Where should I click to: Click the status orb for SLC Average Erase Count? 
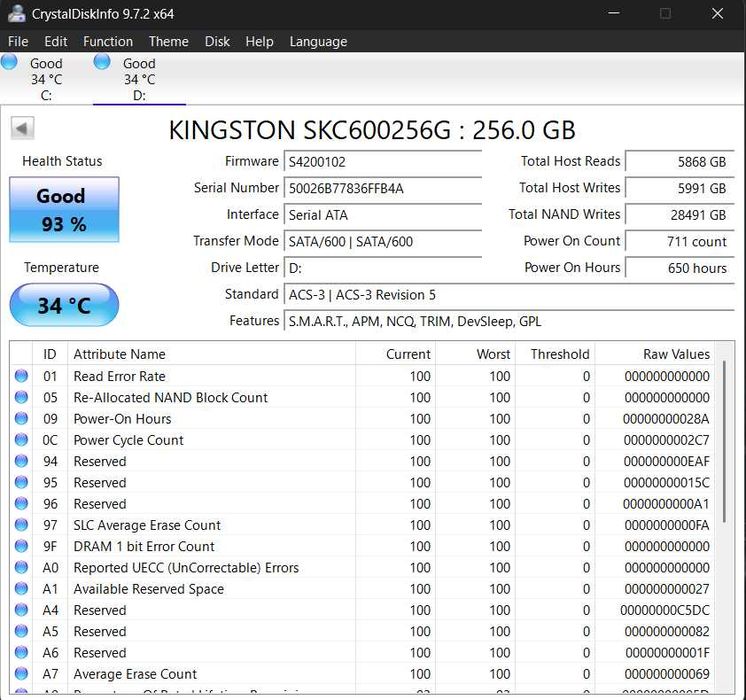(21, 524)
